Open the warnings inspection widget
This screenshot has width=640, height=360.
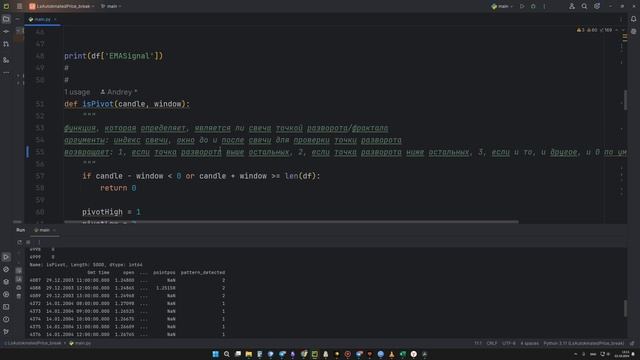(595, 30)
